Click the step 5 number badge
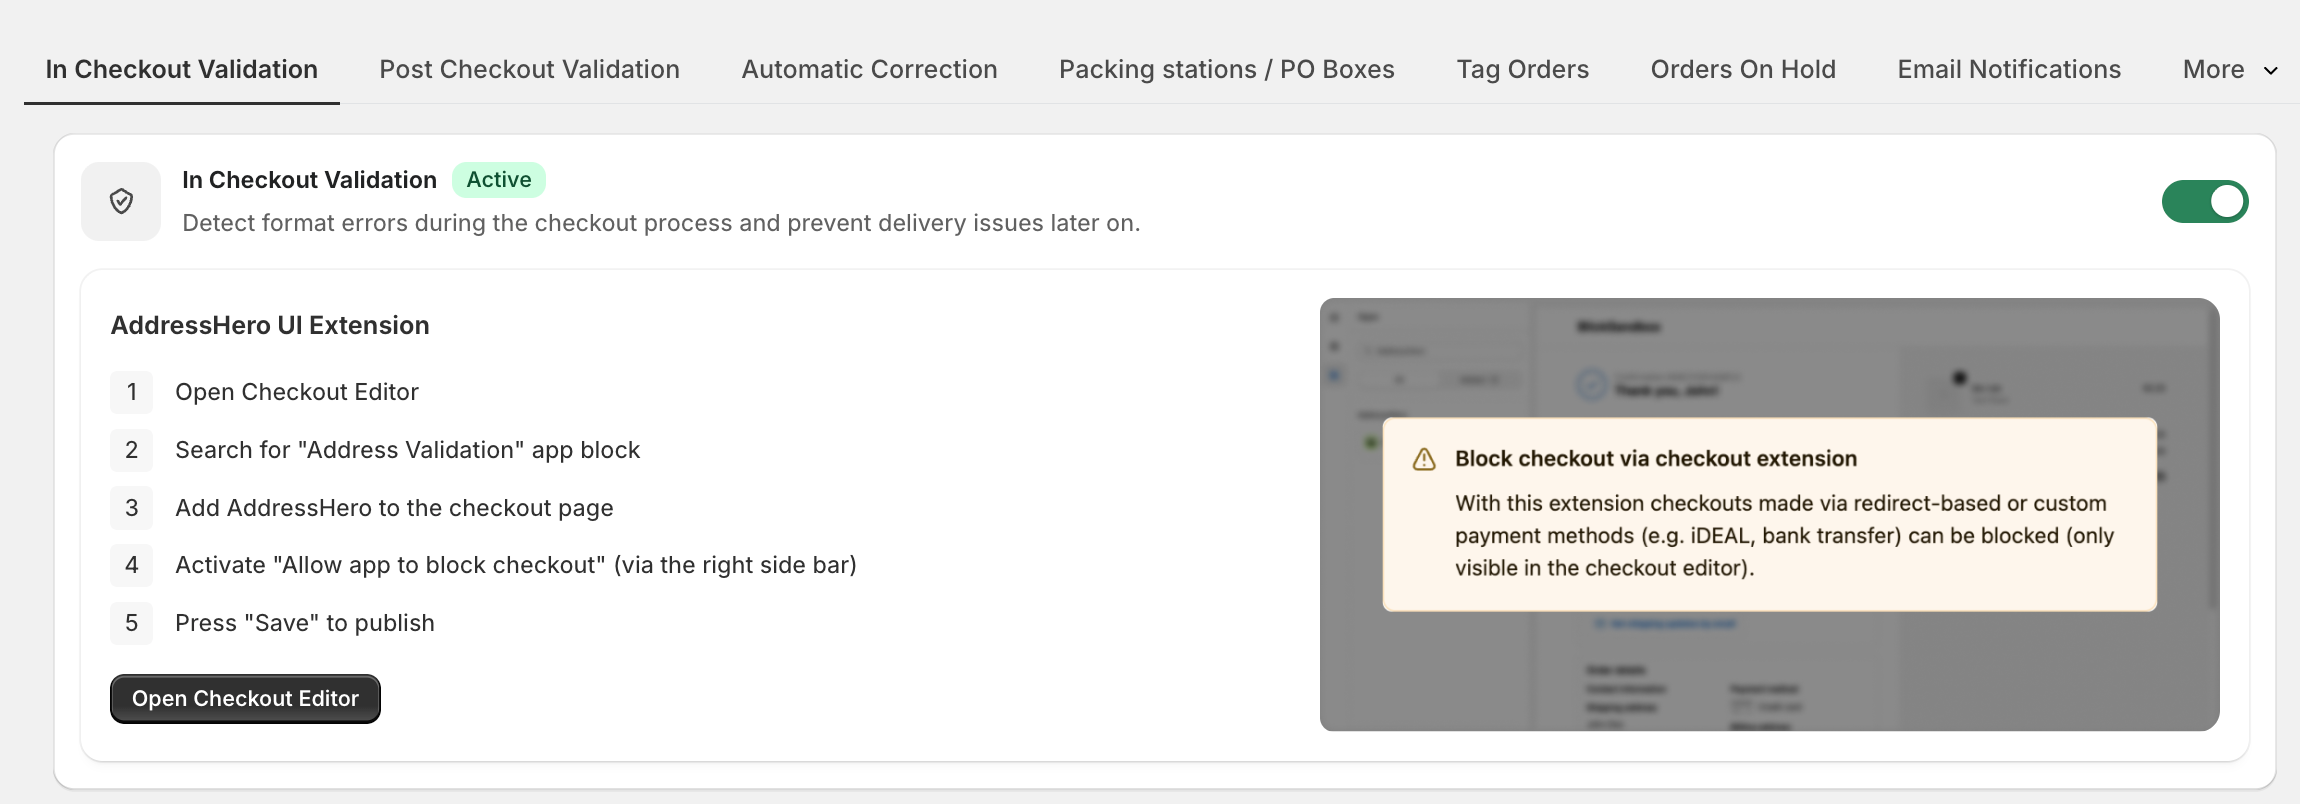2300x804 pixels. (x=132, y=623)
